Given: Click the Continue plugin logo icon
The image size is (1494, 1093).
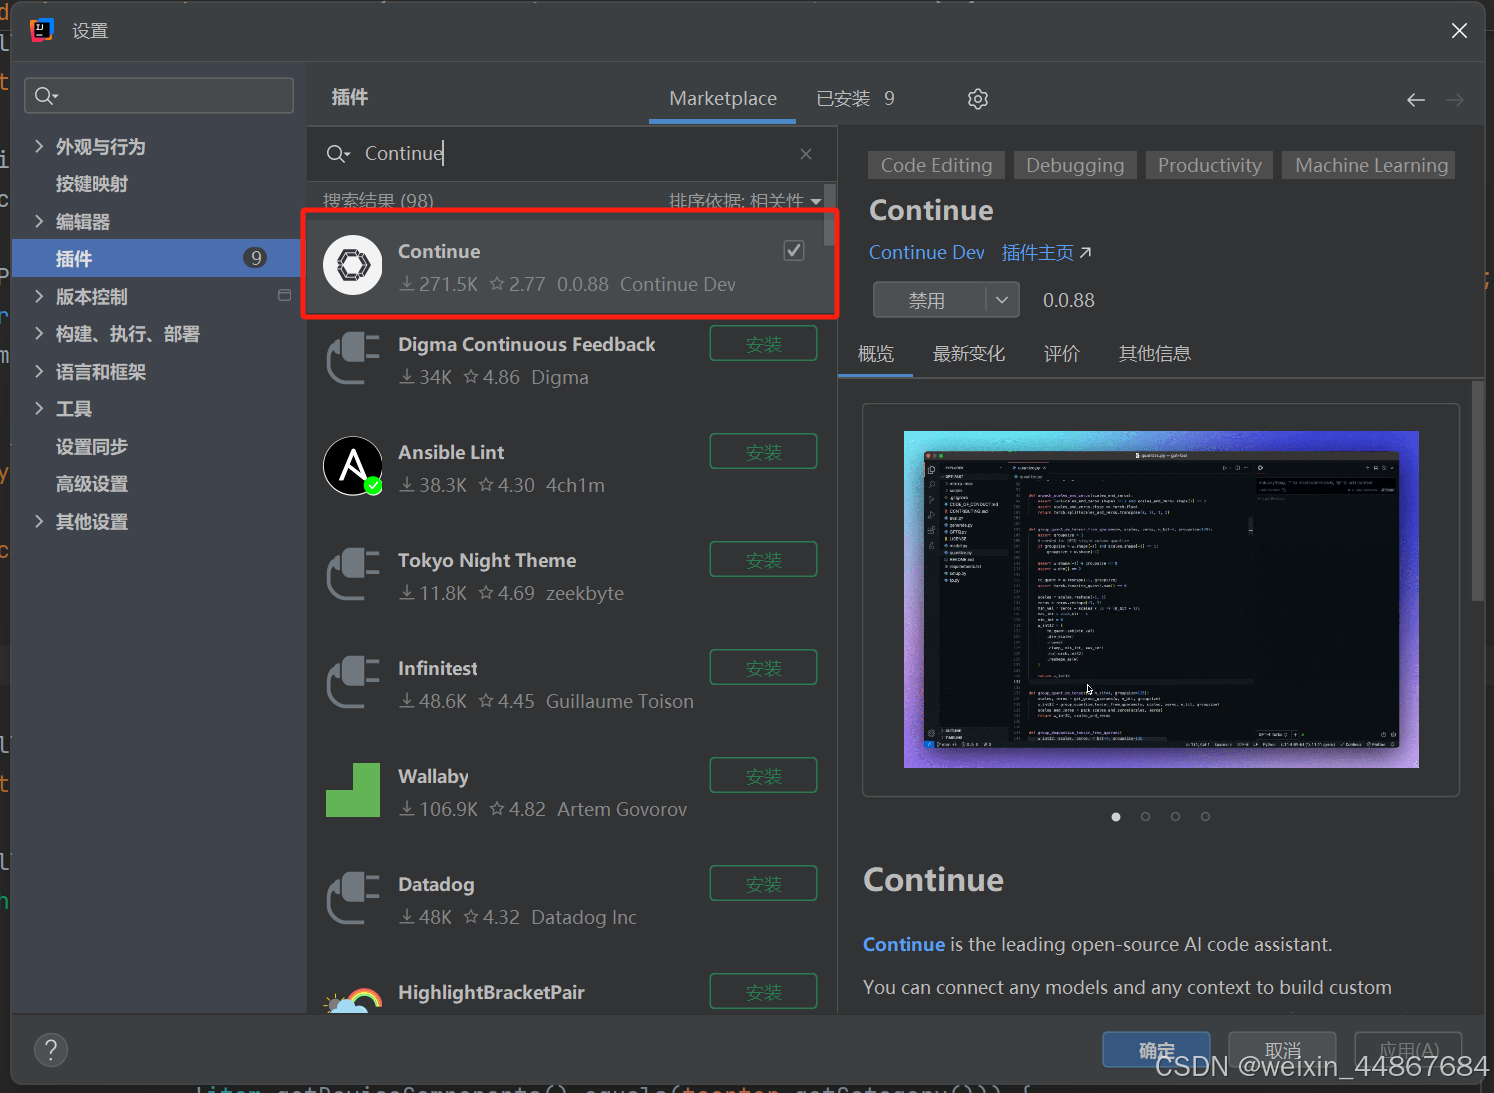Looking at the screenshot, I should click(353, 265).
